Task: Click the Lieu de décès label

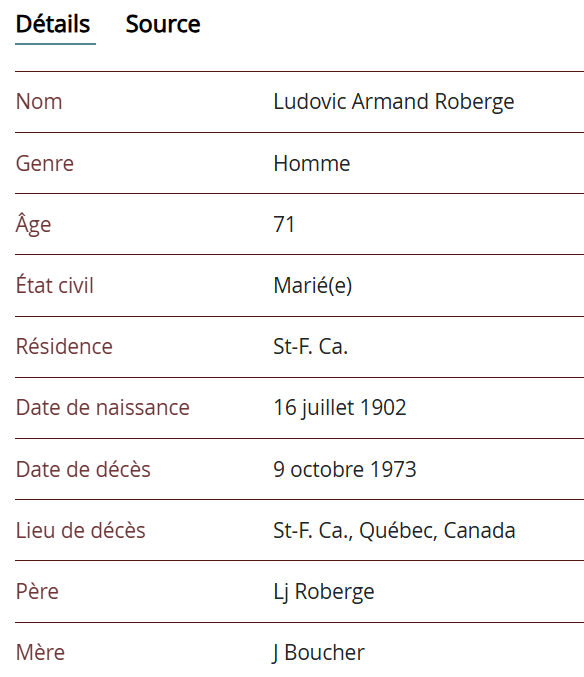Action: [81, 531]
